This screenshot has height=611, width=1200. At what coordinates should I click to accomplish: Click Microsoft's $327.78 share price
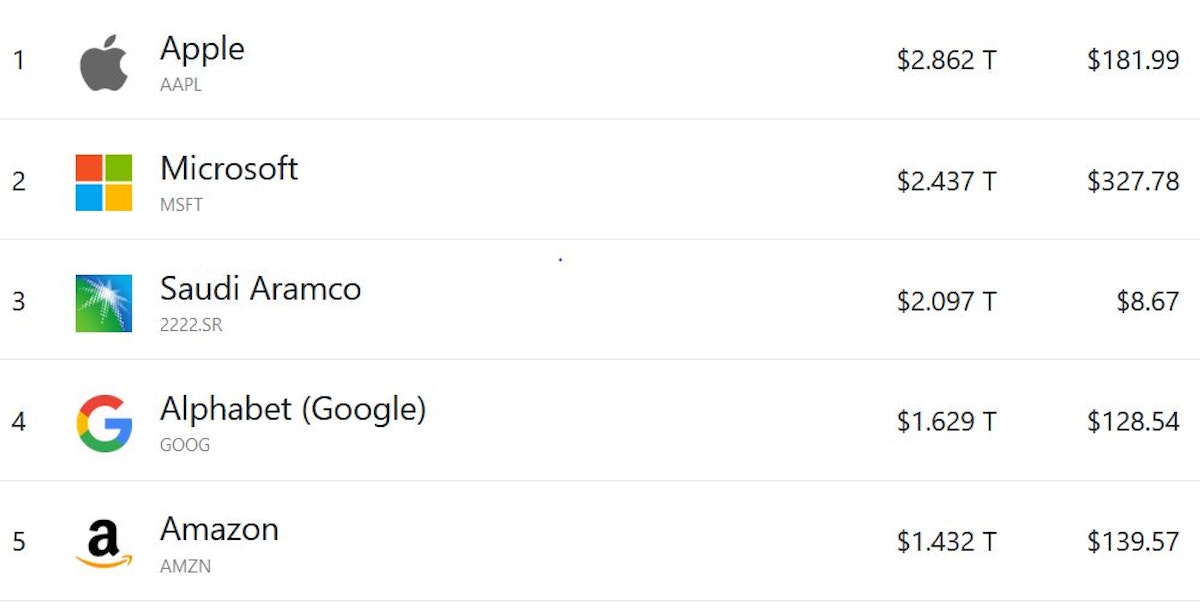pos(1133,181)
